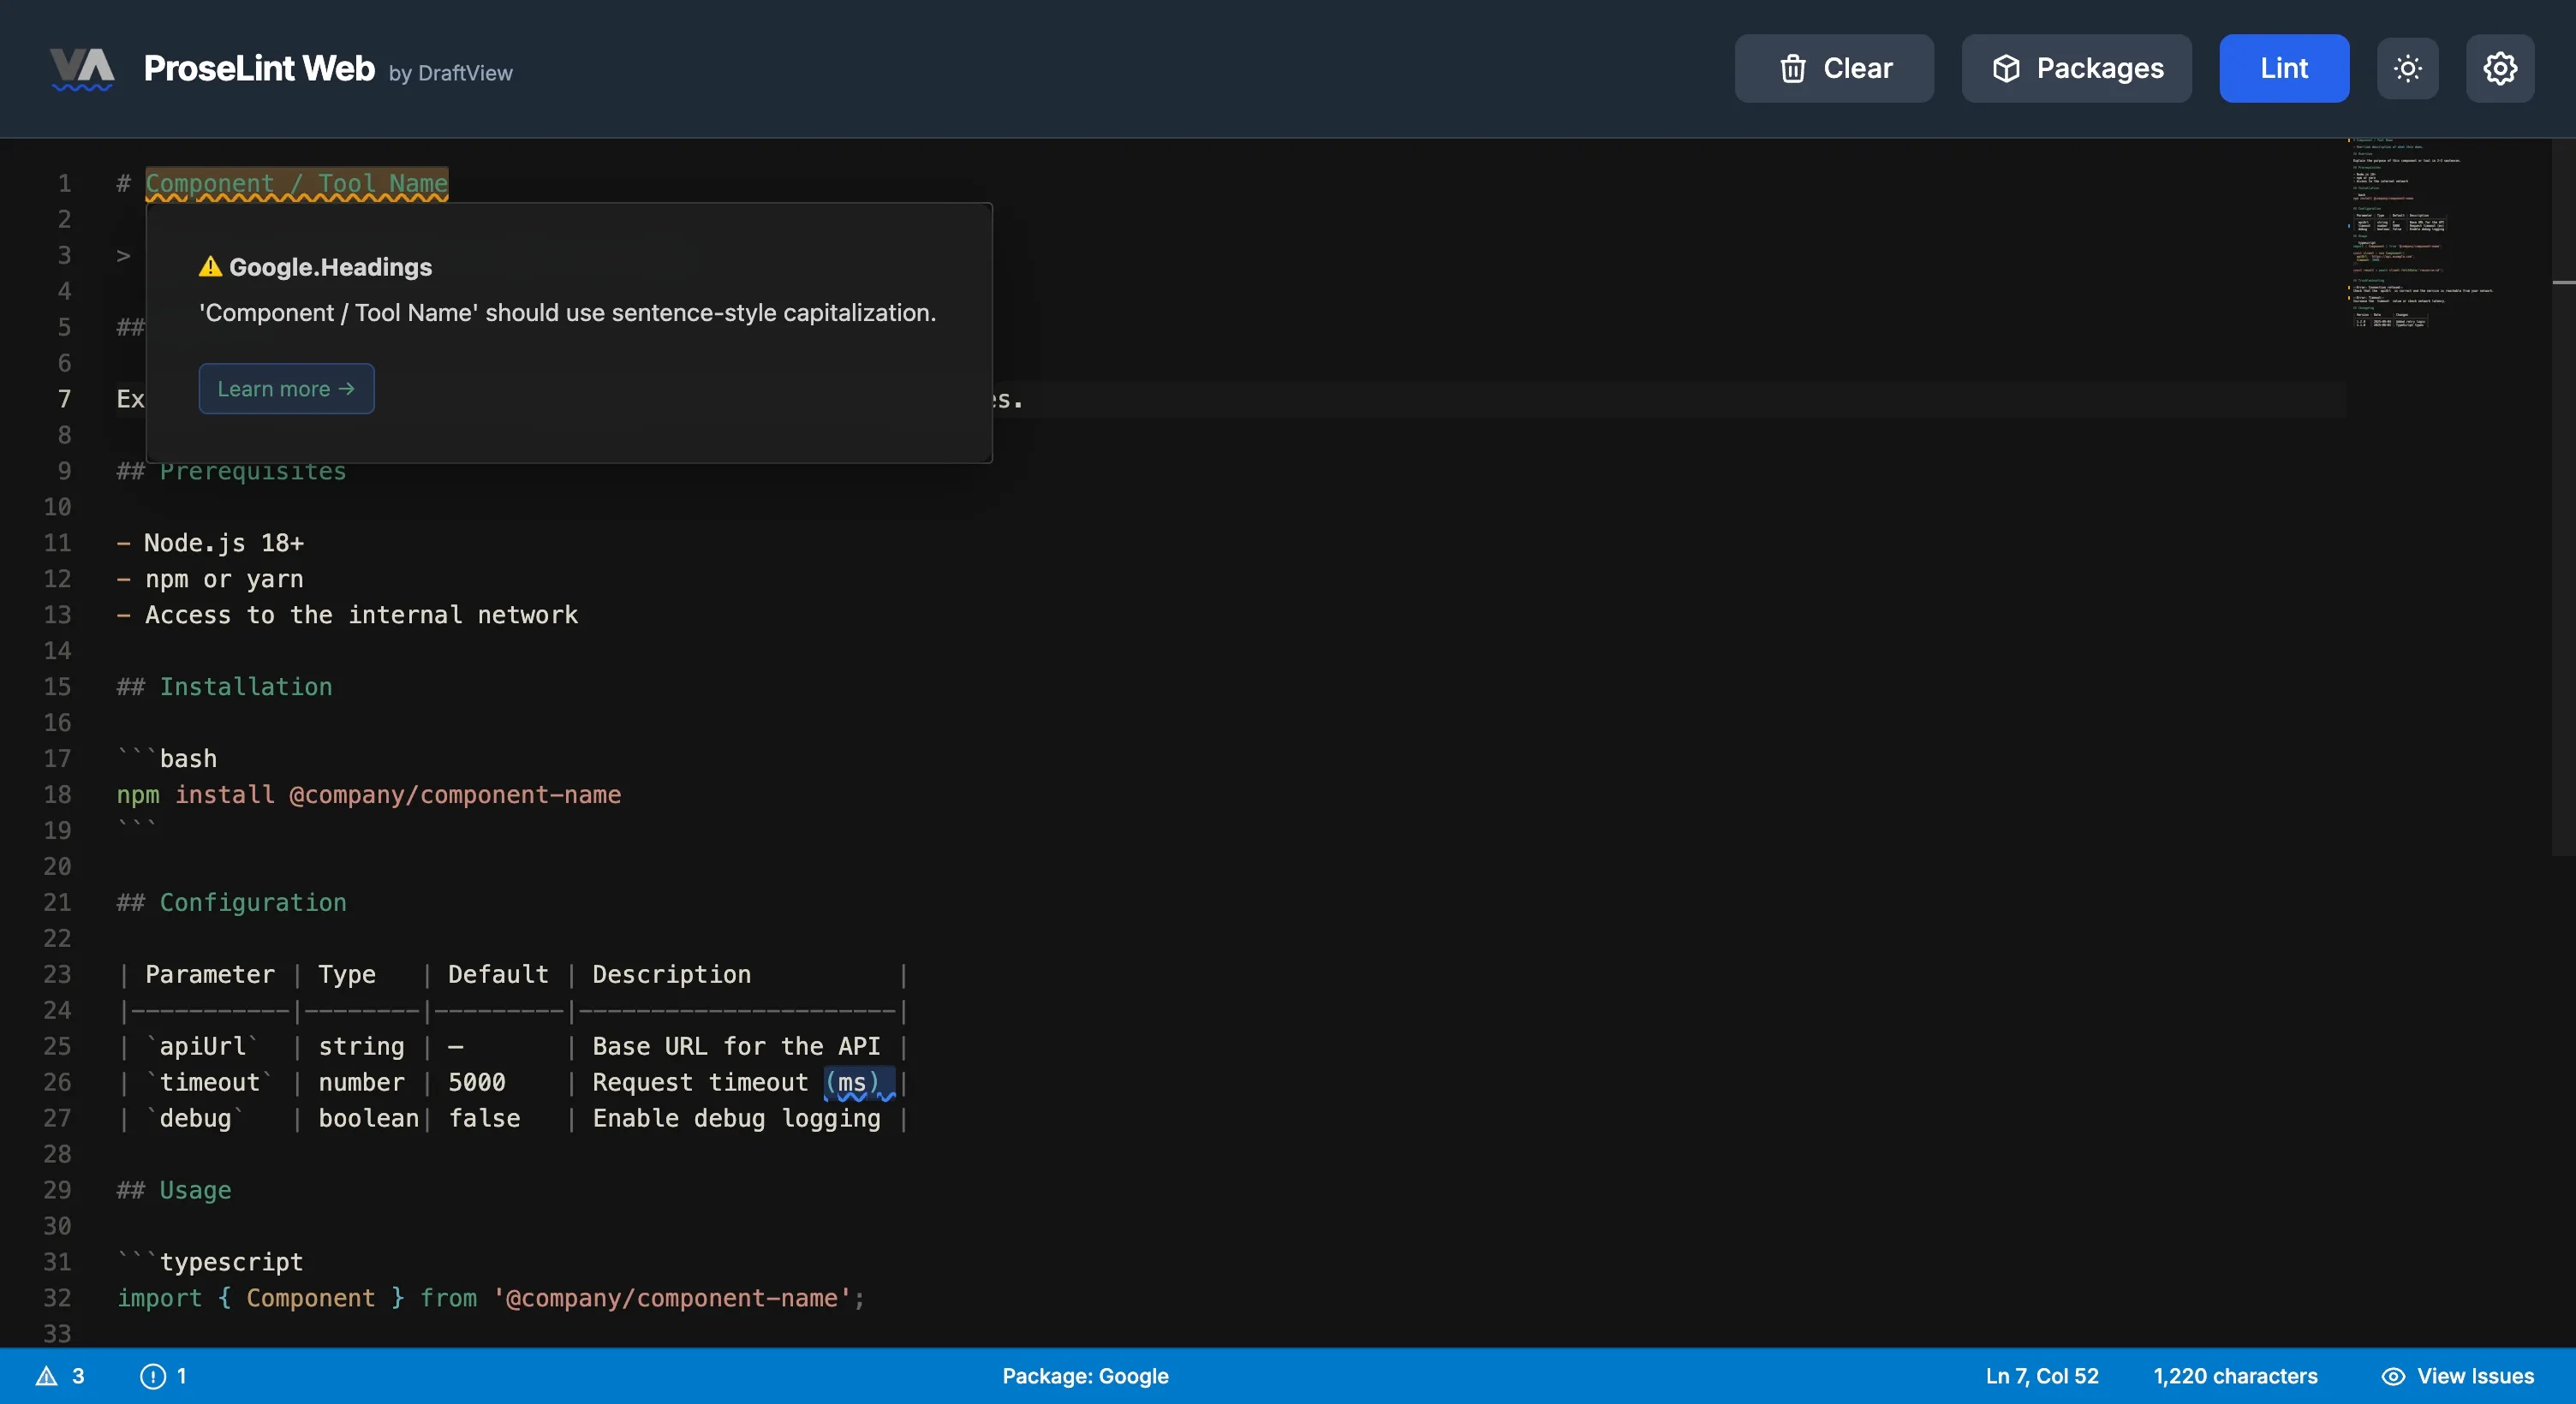
Task: Click the Google.Headings rule title
Action: tap(330, 267)
